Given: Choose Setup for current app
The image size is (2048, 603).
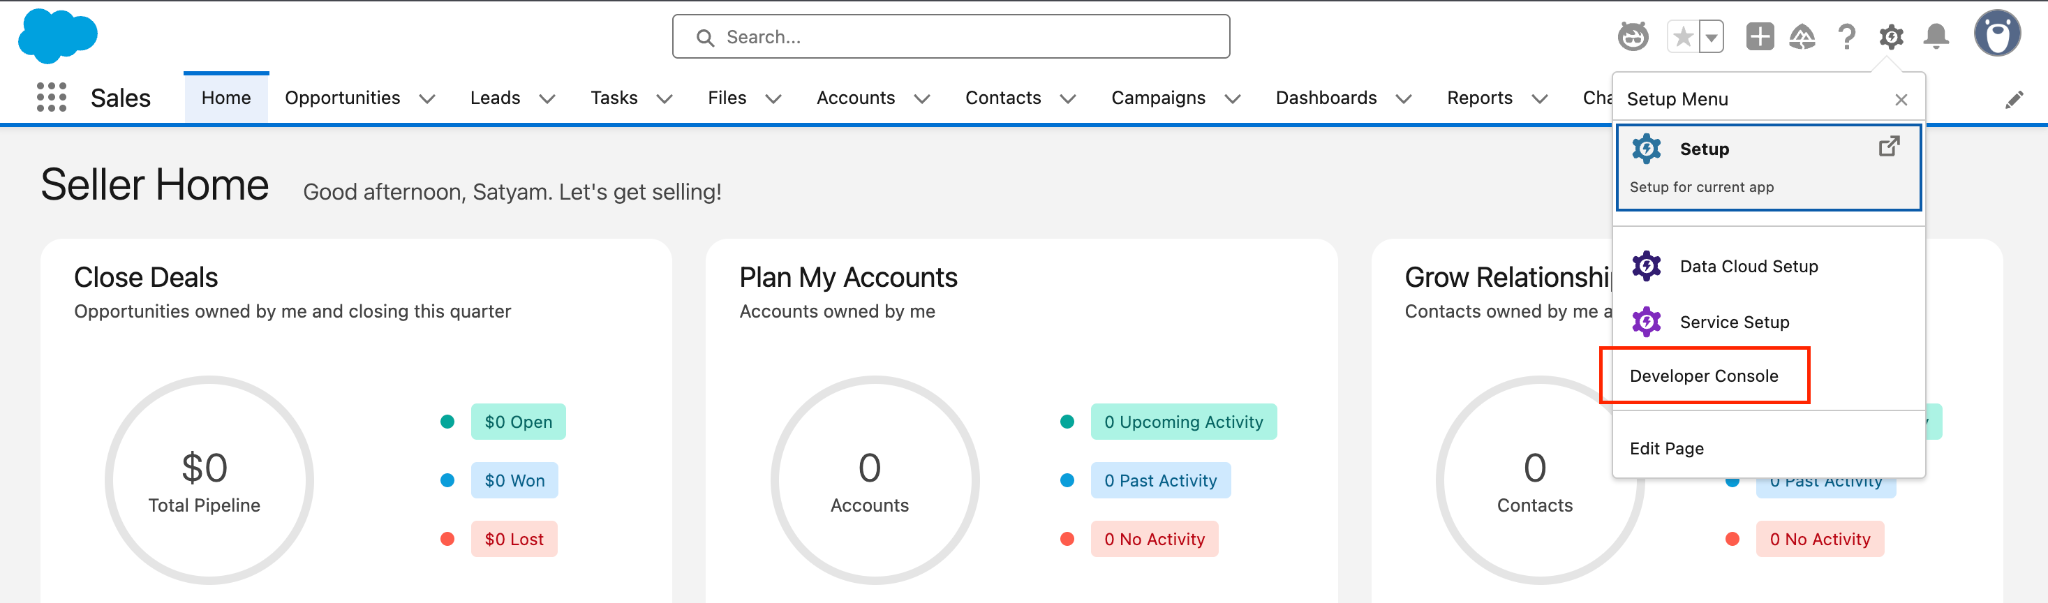Looking at the screenshot, I should click(x=1768, y=167).
